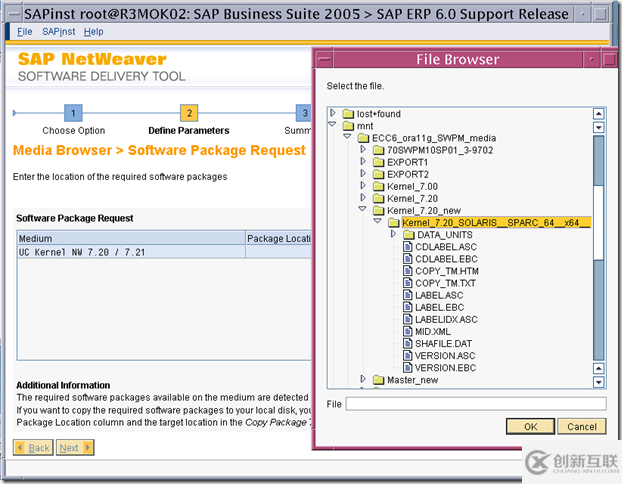
Task: Select the mnt folder icon
Action: pyautogui.click(x=348, y=126)
